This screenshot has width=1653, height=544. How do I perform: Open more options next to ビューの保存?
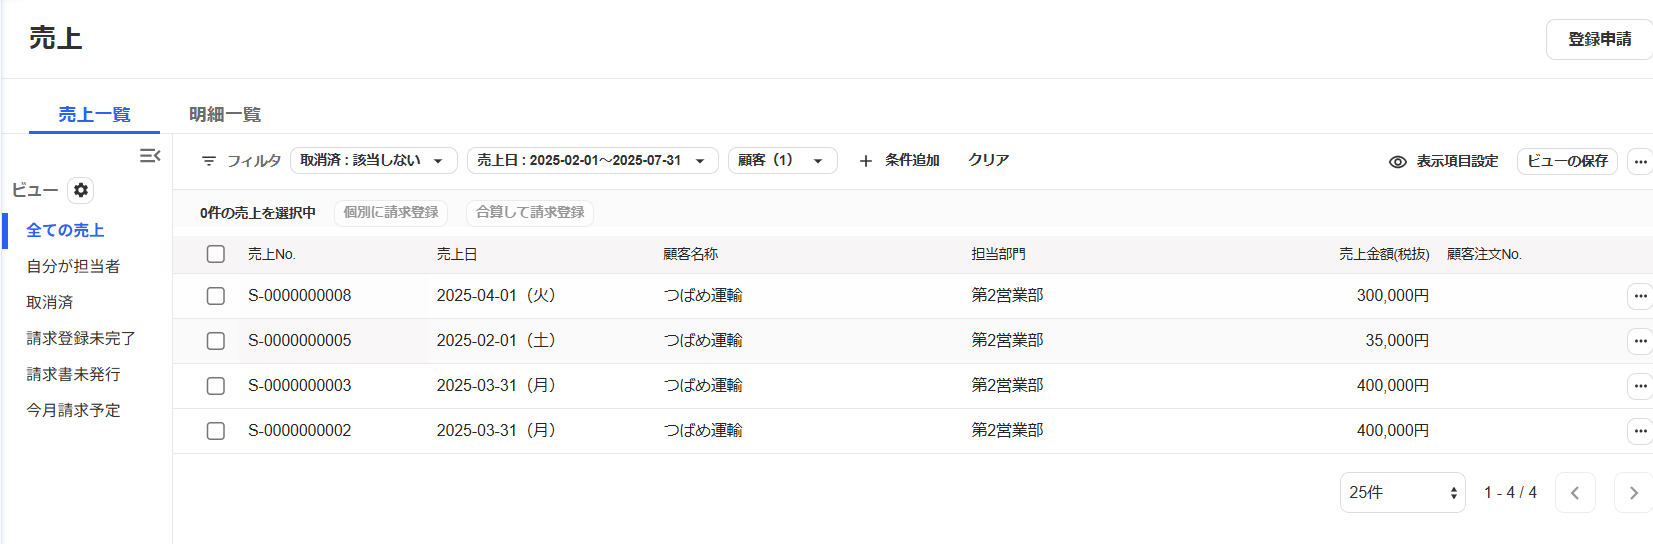pyautogui.click(x=1640, y=161)
